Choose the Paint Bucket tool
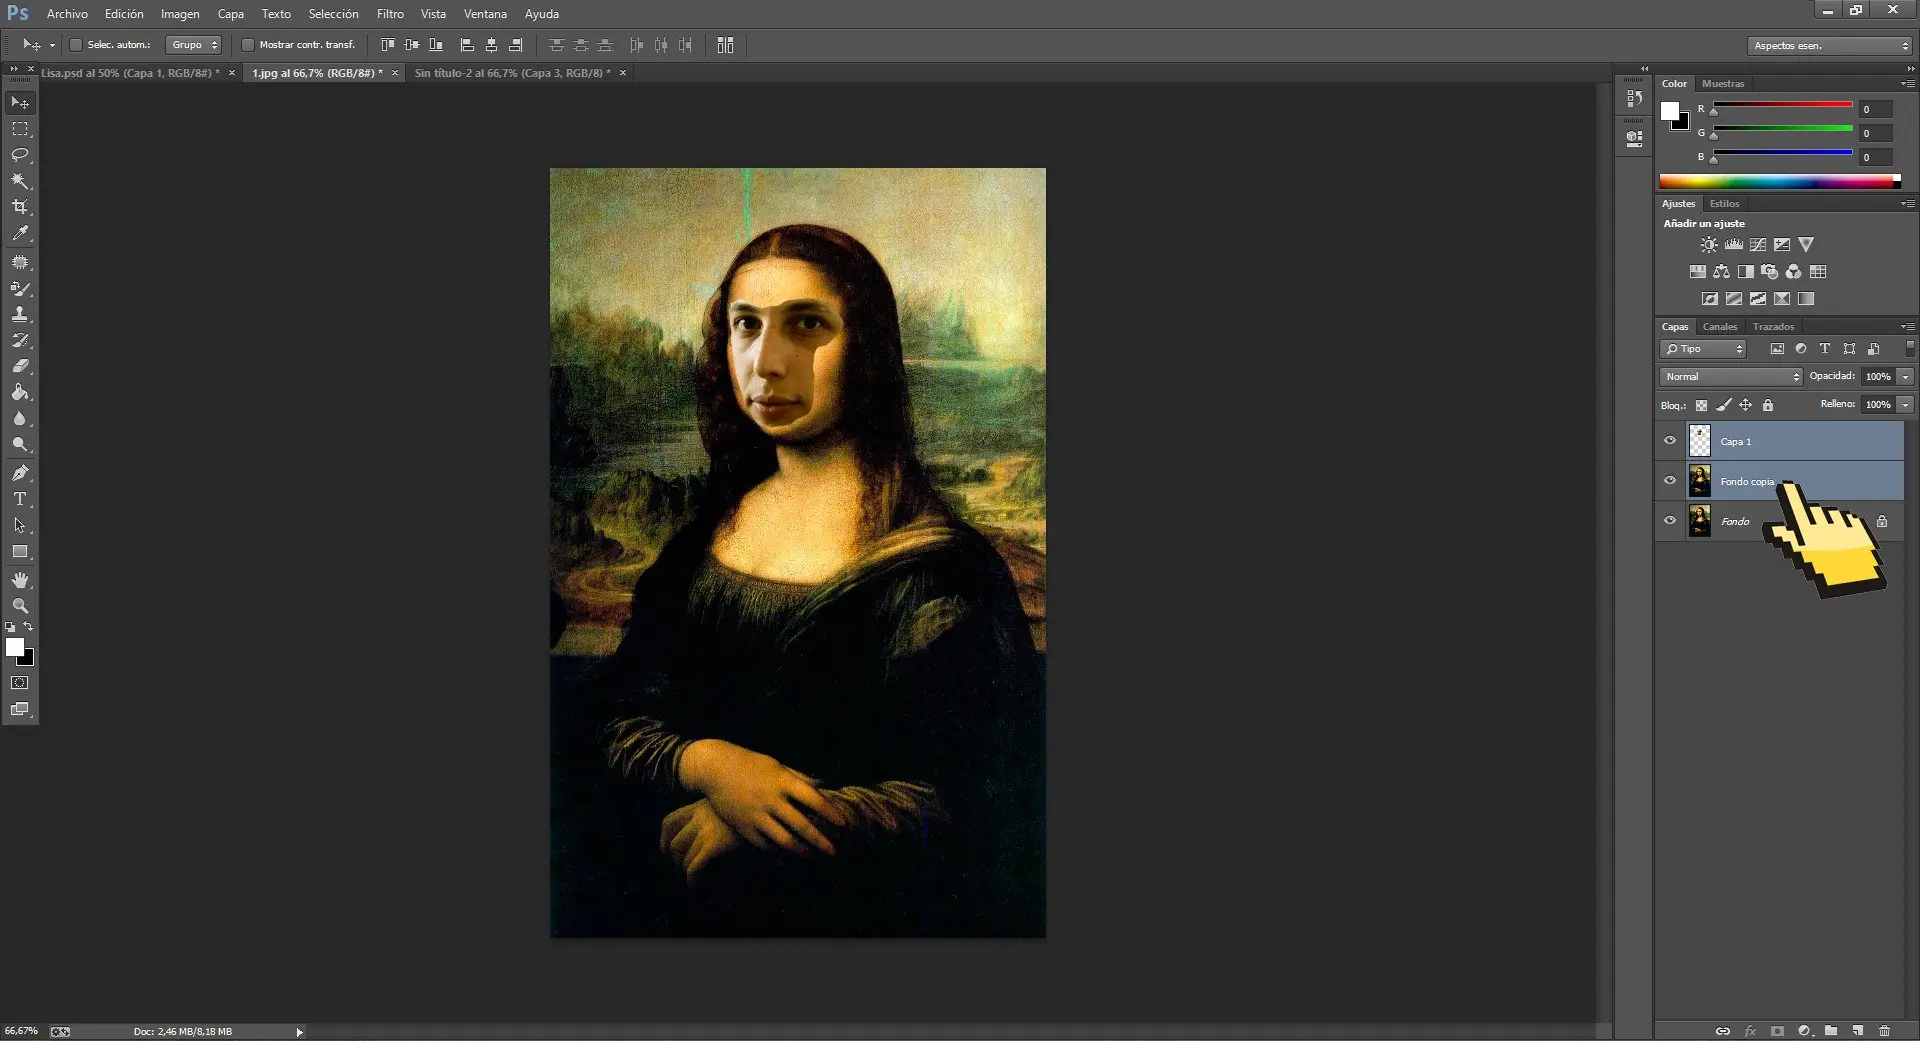This screenshot has height=1041, width=1920. [20, 392]
